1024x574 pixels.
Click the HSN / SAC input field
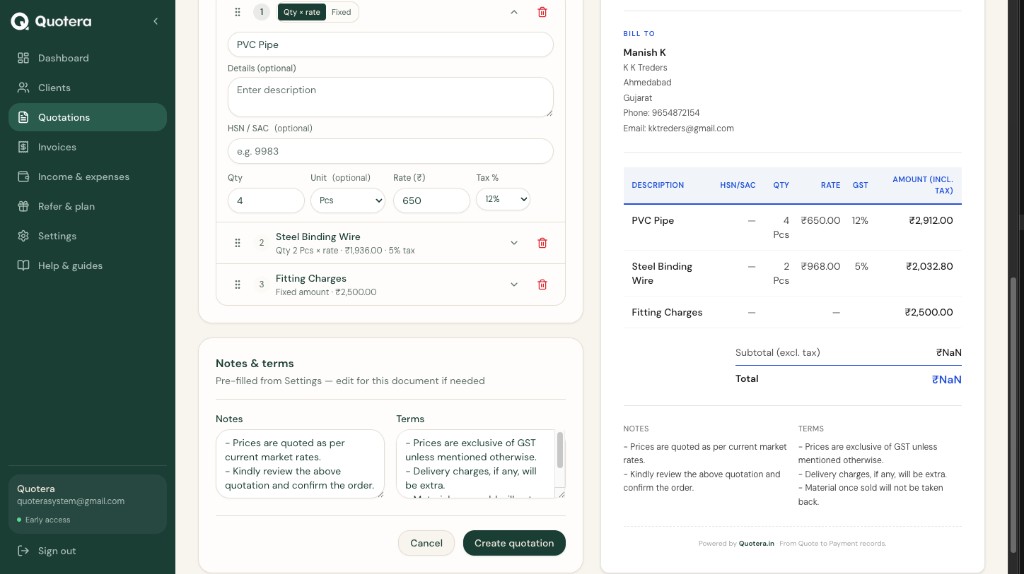point(391,151)
